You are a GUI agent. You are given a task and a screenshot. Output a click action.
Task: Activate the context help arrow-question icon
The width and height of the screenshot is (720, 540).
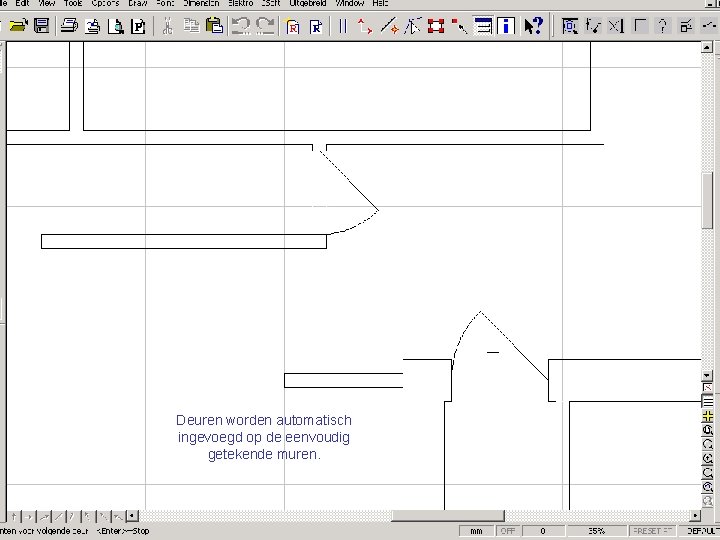[x=534, y=25]
